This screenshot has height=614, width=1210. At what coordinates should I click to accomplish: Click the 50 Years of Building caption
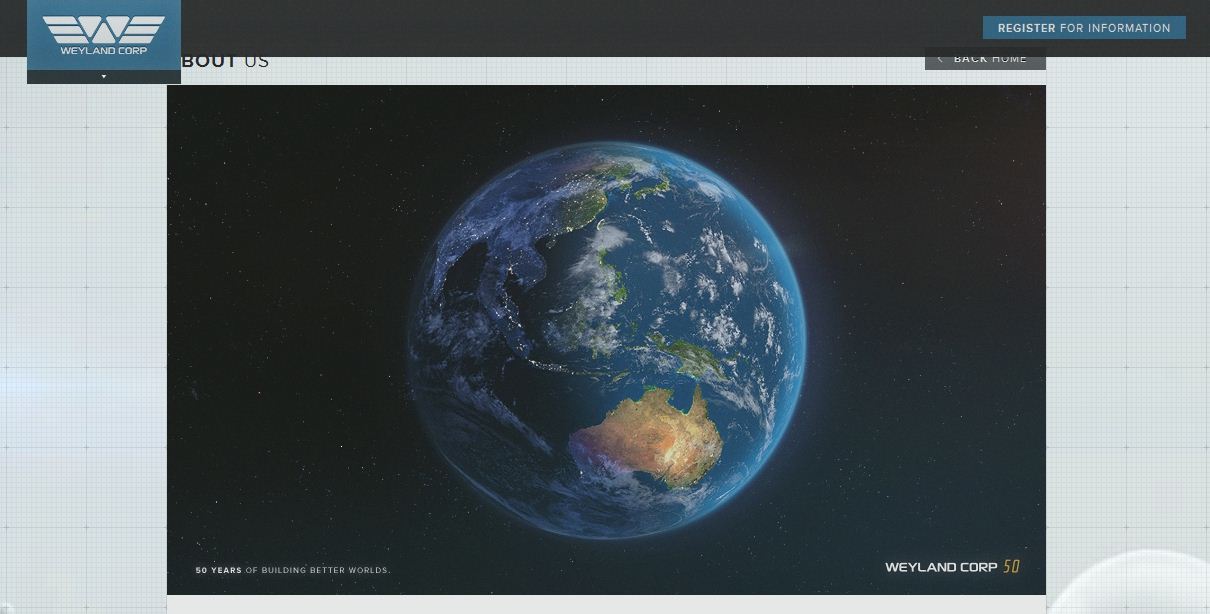point(293,570)
